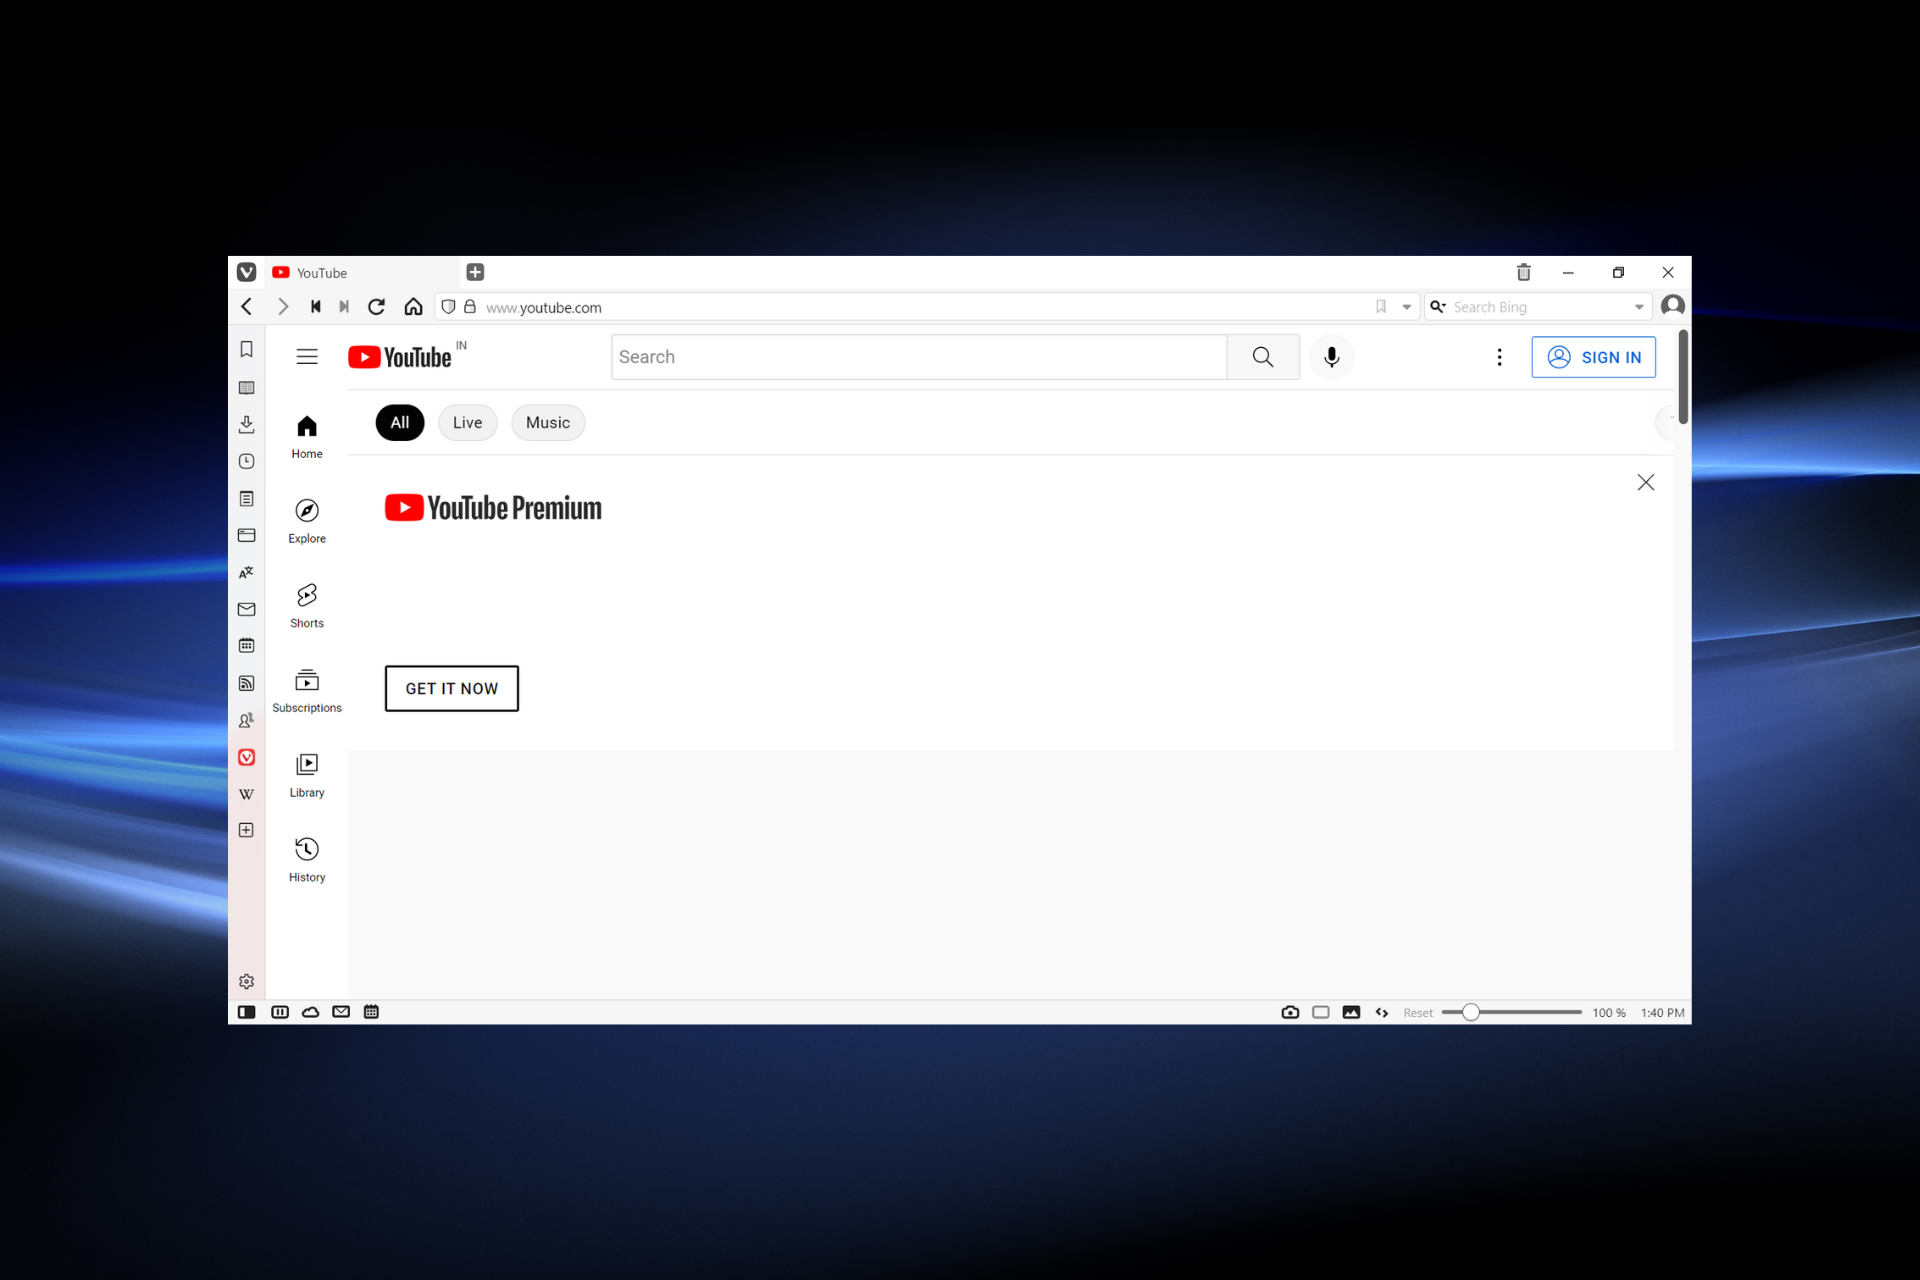This screenshot has height=1280, width=1920.
Task: Click the YouTube logo link
Action: point(400,357)
